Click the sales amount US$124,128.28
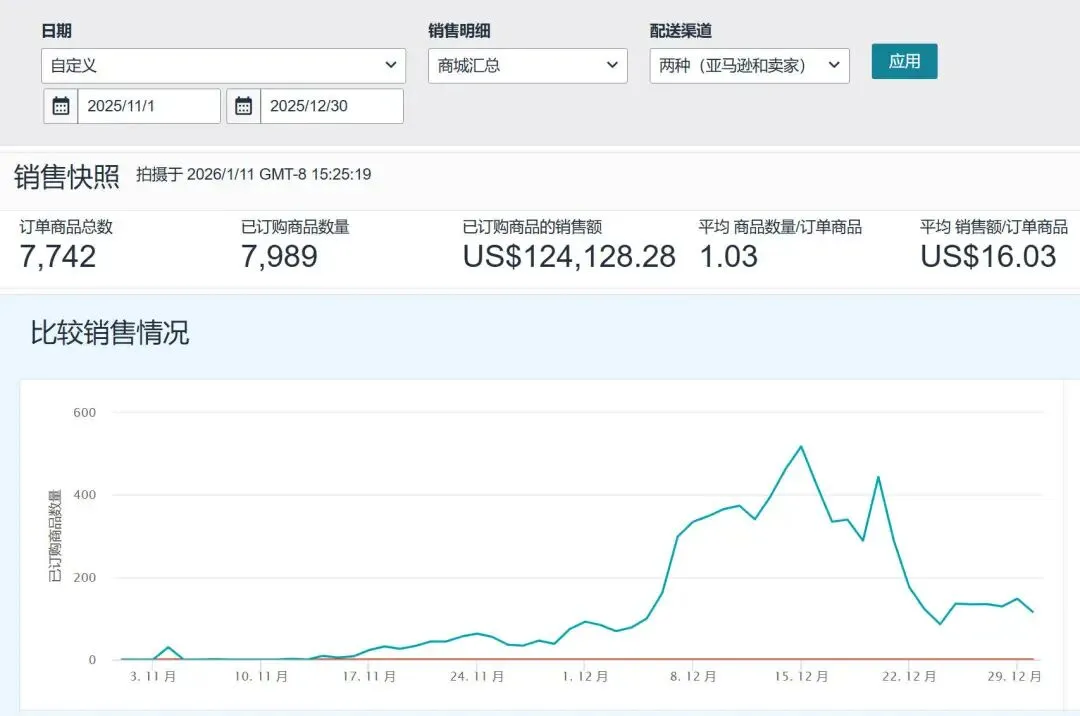 click(x=569, y=256)
